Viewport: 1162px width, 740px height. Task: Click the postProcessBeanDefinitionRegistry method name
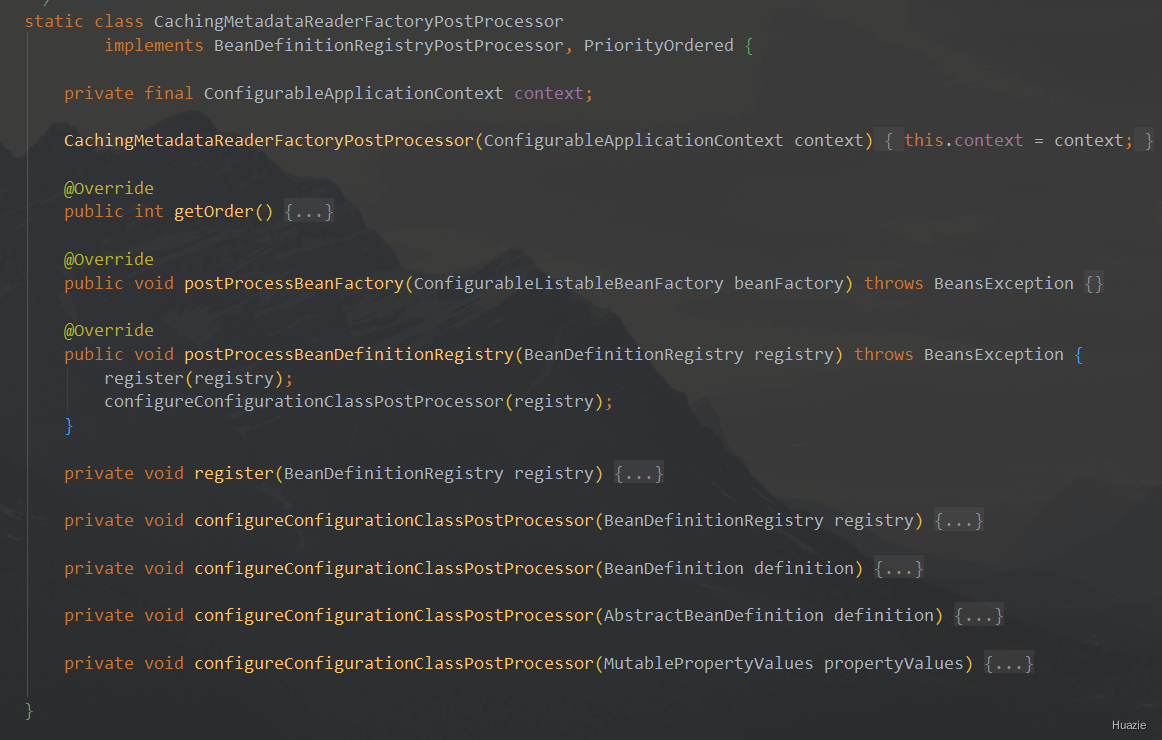click(x=348, y=355)
